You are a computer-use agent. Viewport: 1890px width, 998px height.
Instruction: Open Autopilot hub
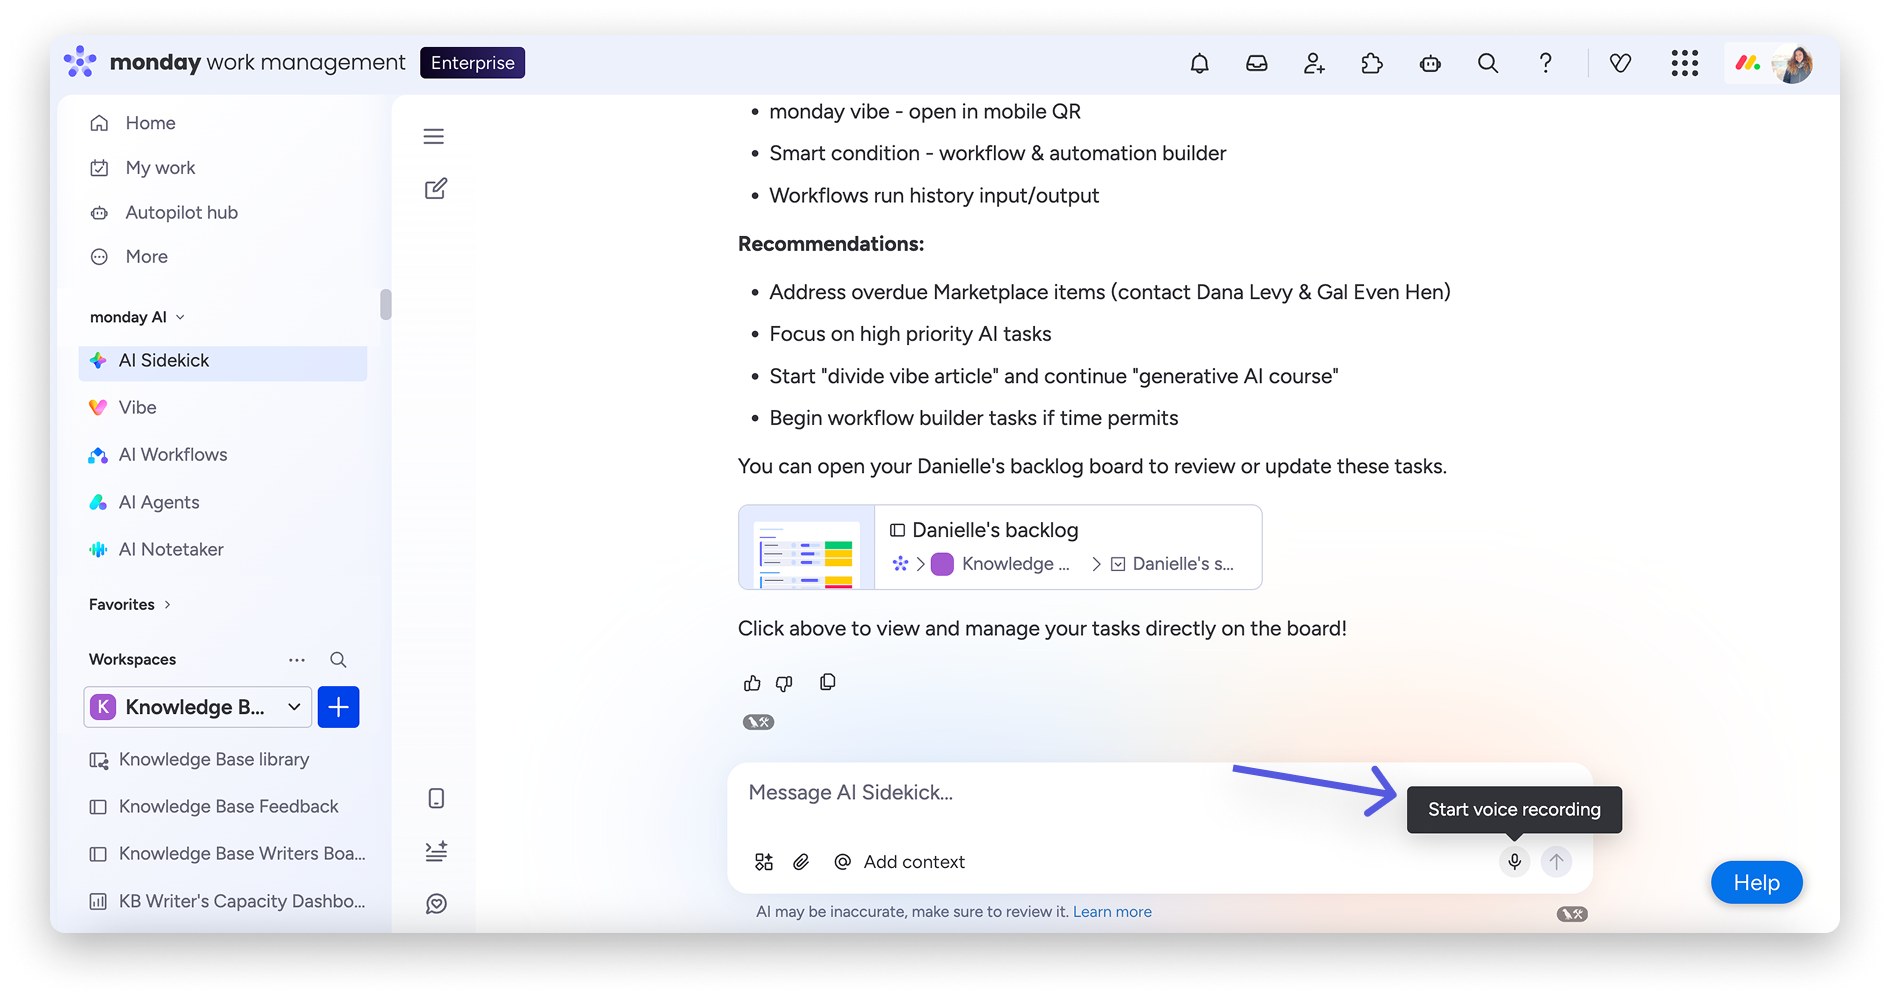pyautogui.click(x=181, y=213)
